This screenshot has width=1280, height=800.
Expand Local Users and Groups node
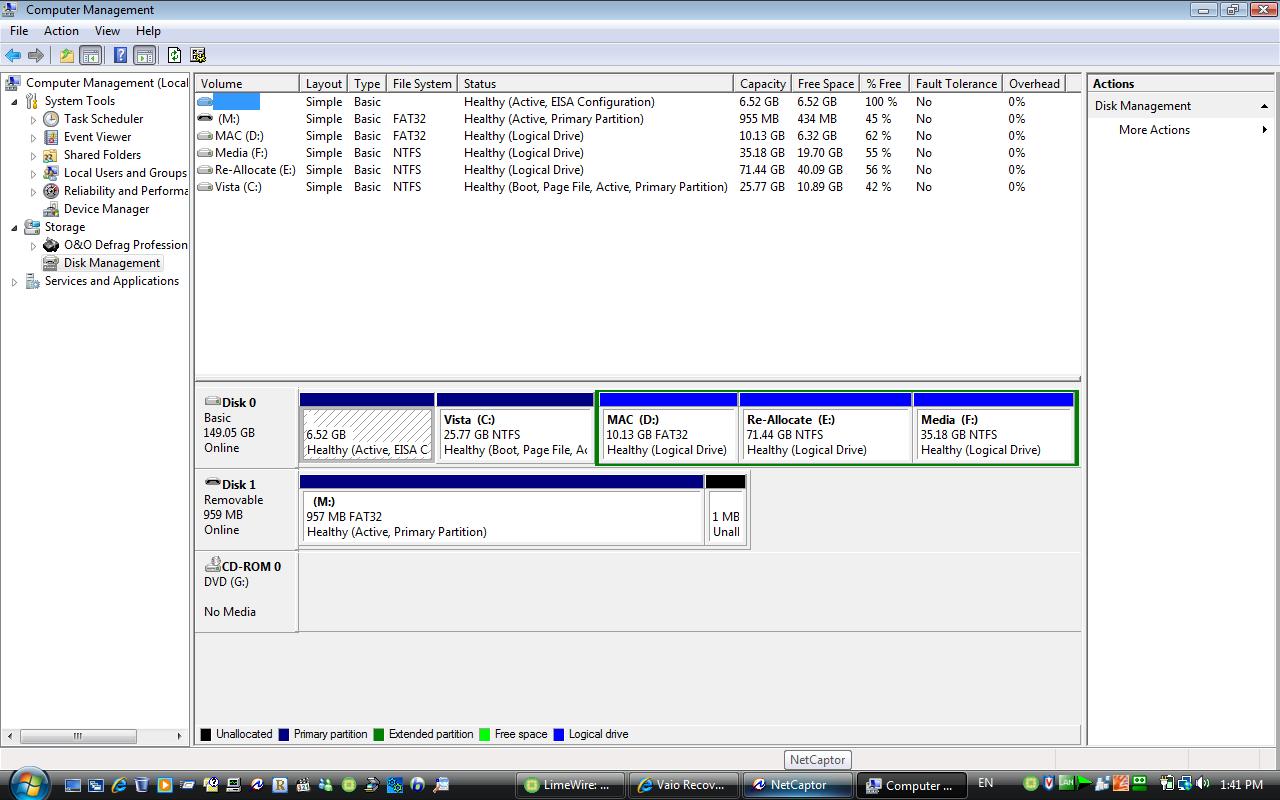click(33, 174)
